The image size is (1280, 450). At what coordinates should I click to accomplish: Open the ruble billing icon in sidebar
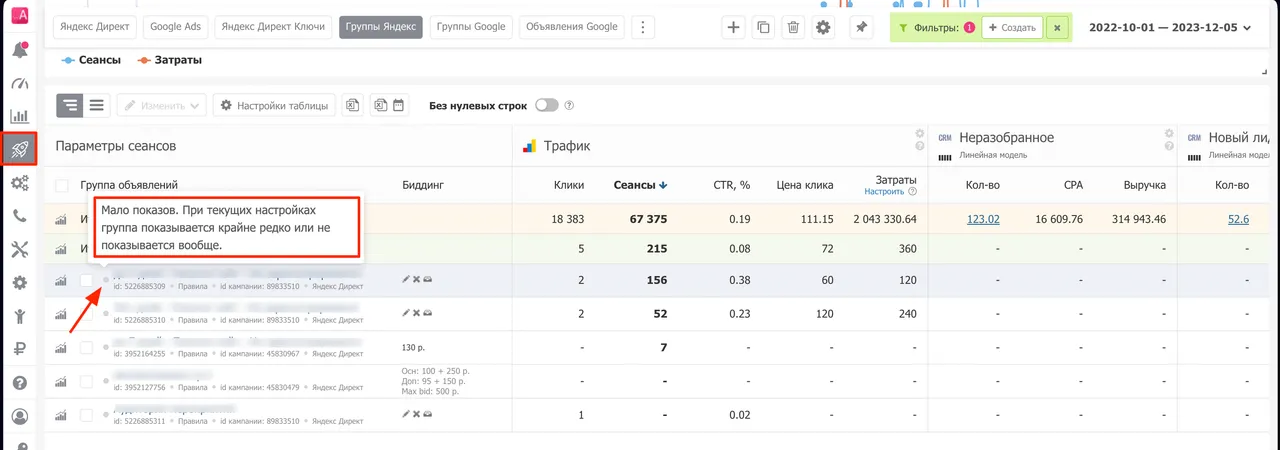19,350
